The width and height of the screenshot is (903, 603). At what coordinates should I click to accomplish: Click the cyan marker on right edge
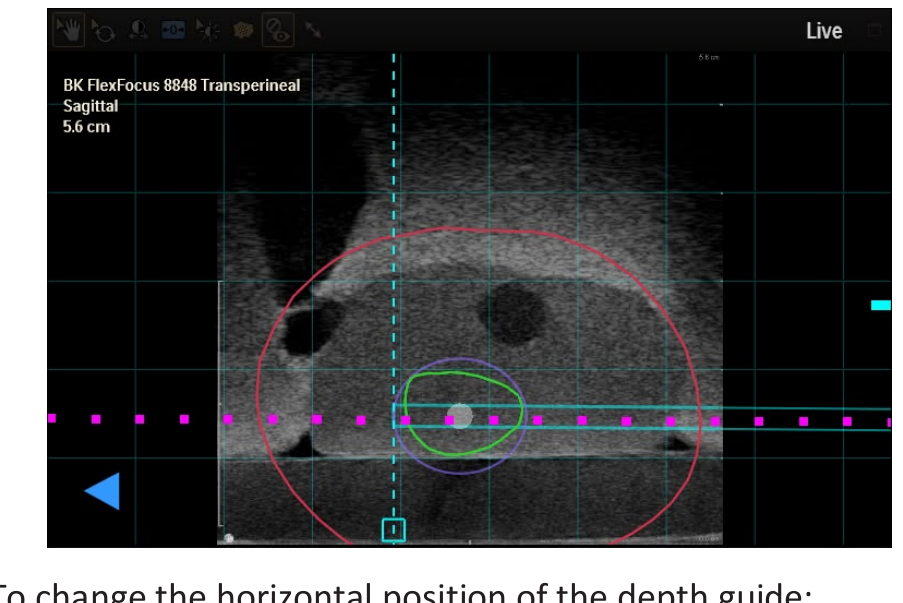pyautogui.click(x=881, y=305)
